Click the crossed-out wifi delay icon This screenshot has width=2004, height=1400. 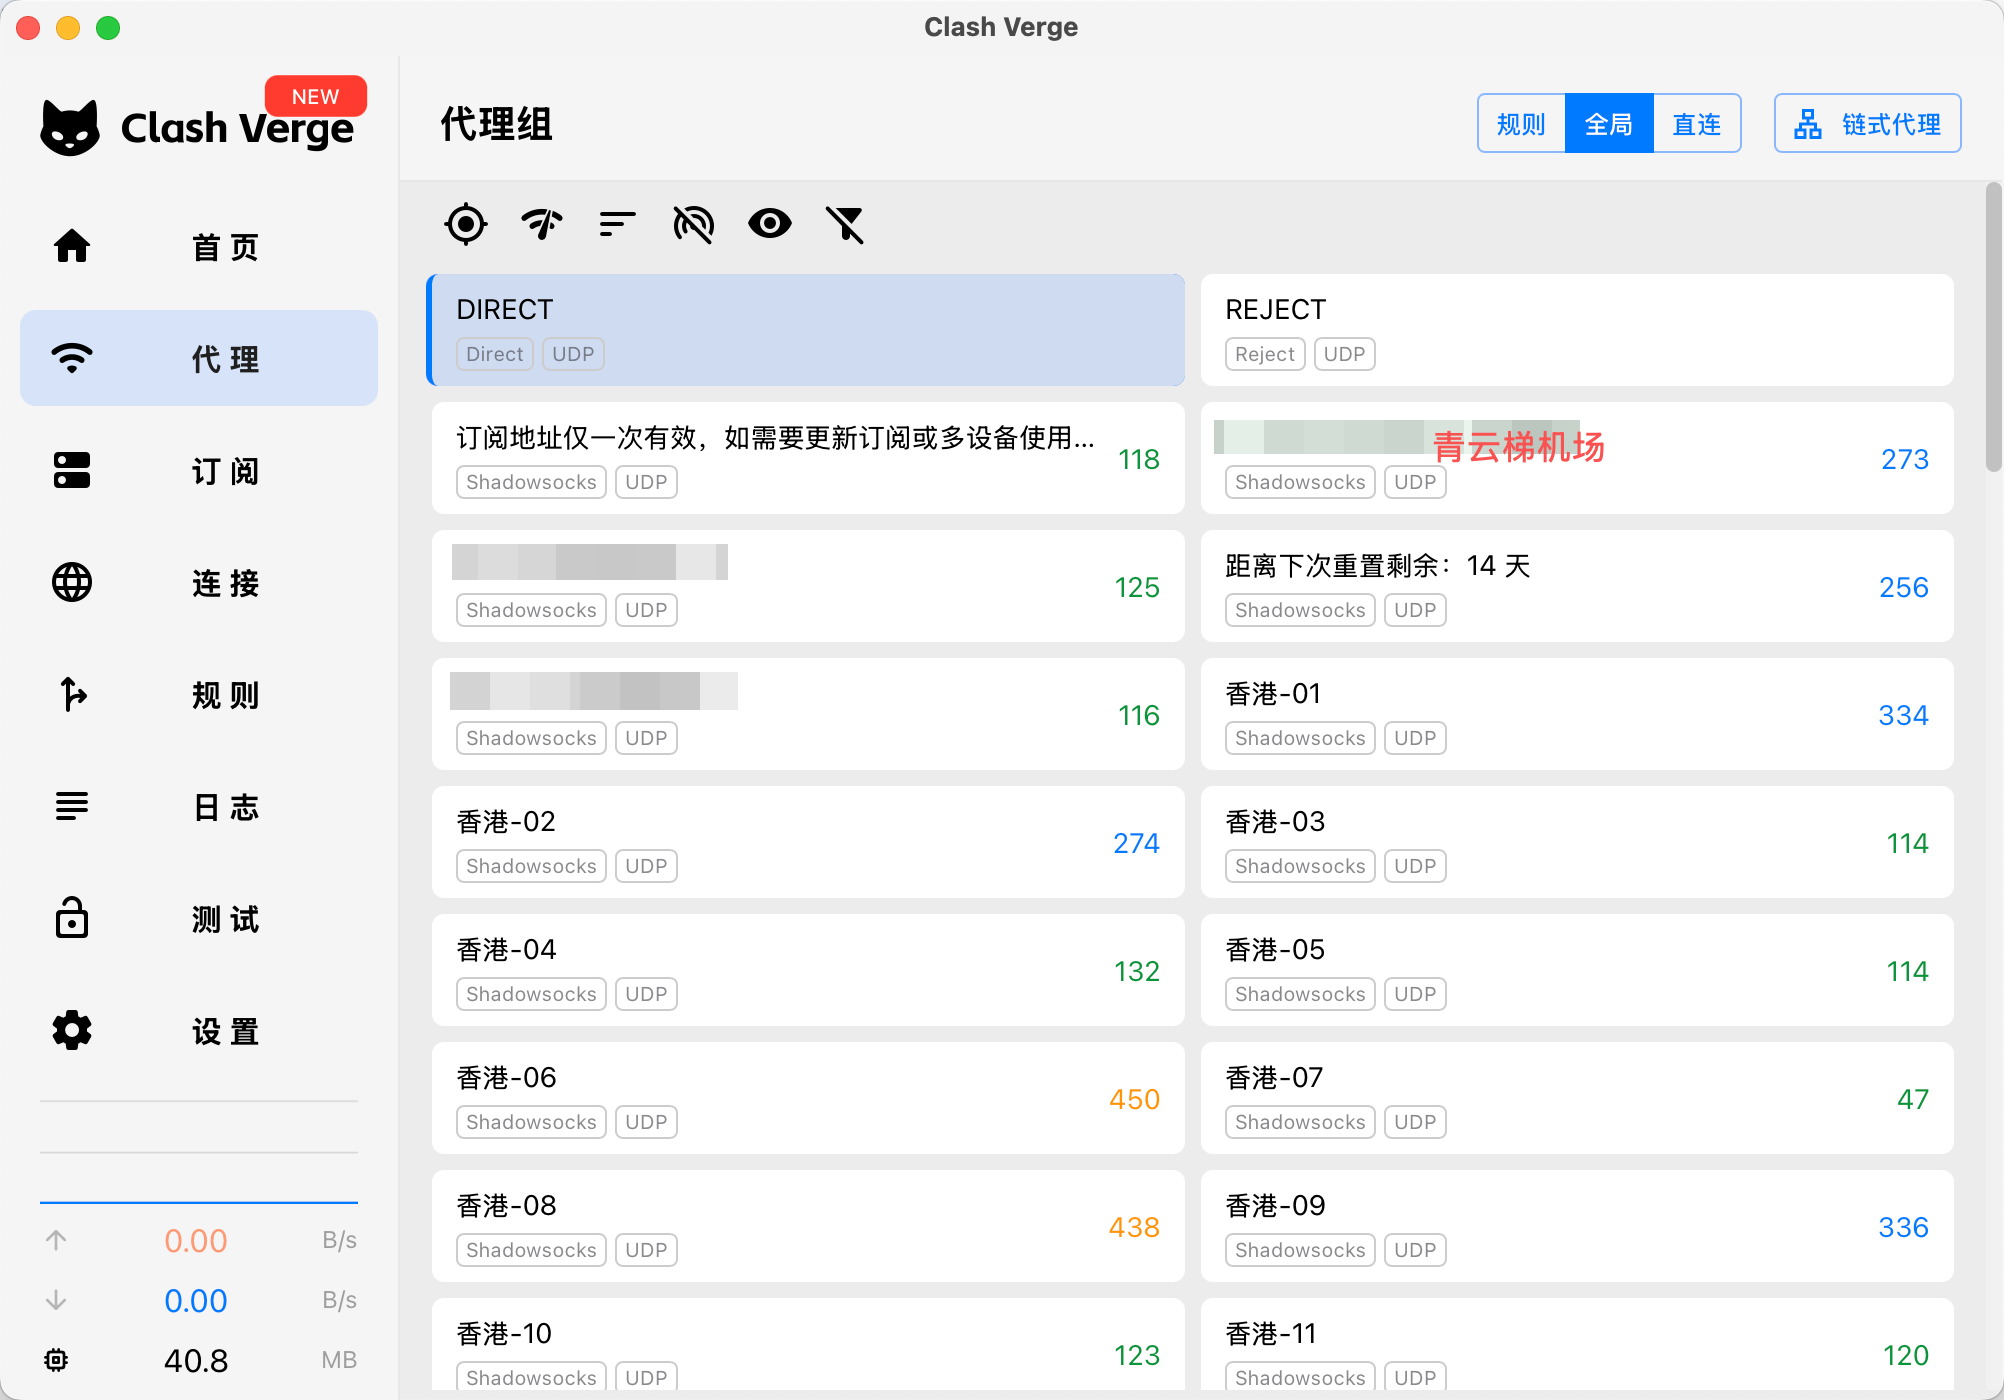(x=693, y=224)
